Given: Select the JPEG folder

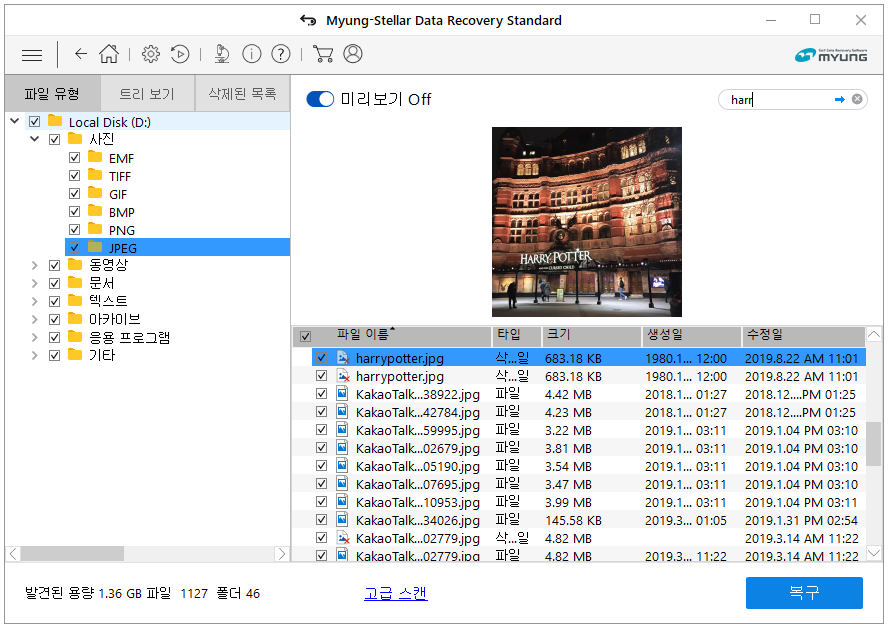Looking at the screenshot, I should point(177,248).
